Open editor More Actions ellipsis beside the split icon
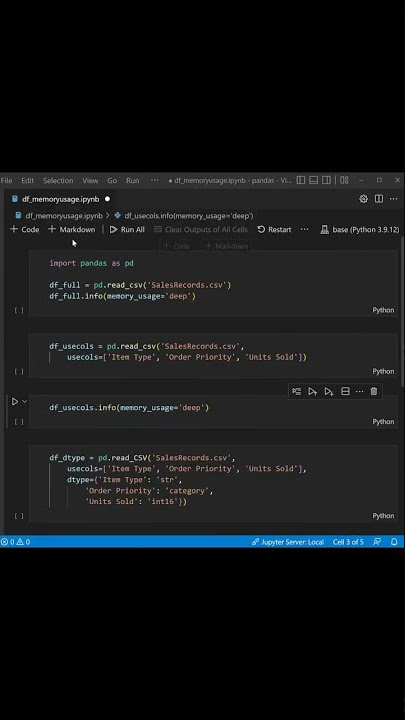The width and height of the screenshot is (405, 720). tap(394, 199)
